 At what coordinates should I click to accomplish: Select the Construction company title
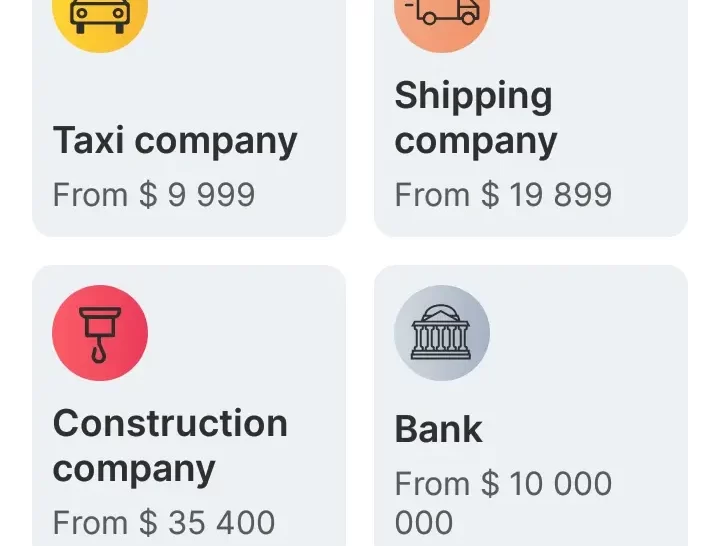[170, 446]
